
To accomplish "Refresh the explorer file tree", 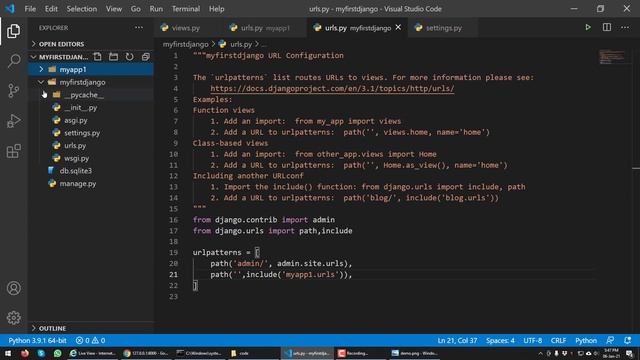I will [x=129, y=57].
